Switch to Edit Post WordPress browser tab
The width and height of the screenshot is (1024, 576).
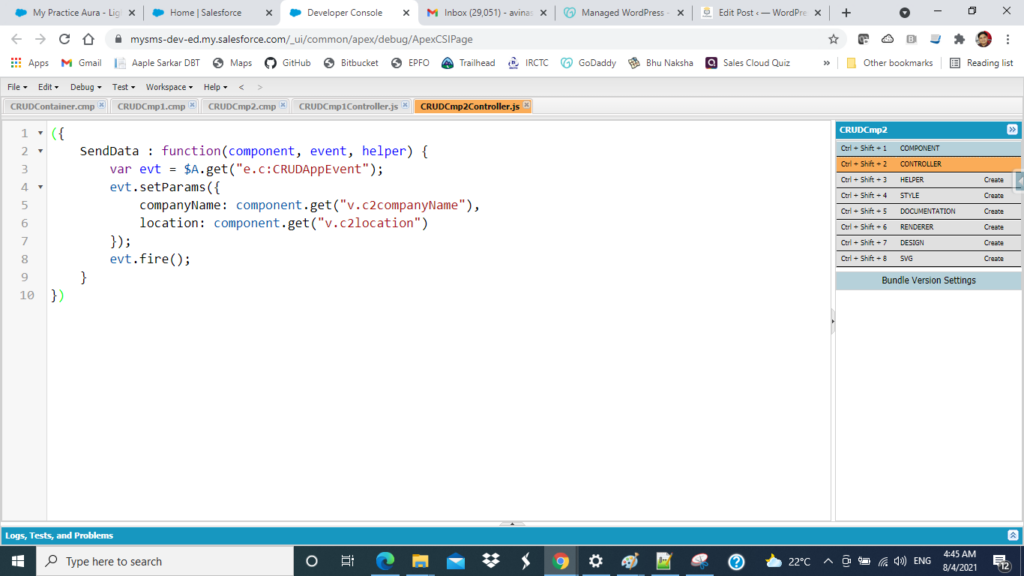click(761, 12)
